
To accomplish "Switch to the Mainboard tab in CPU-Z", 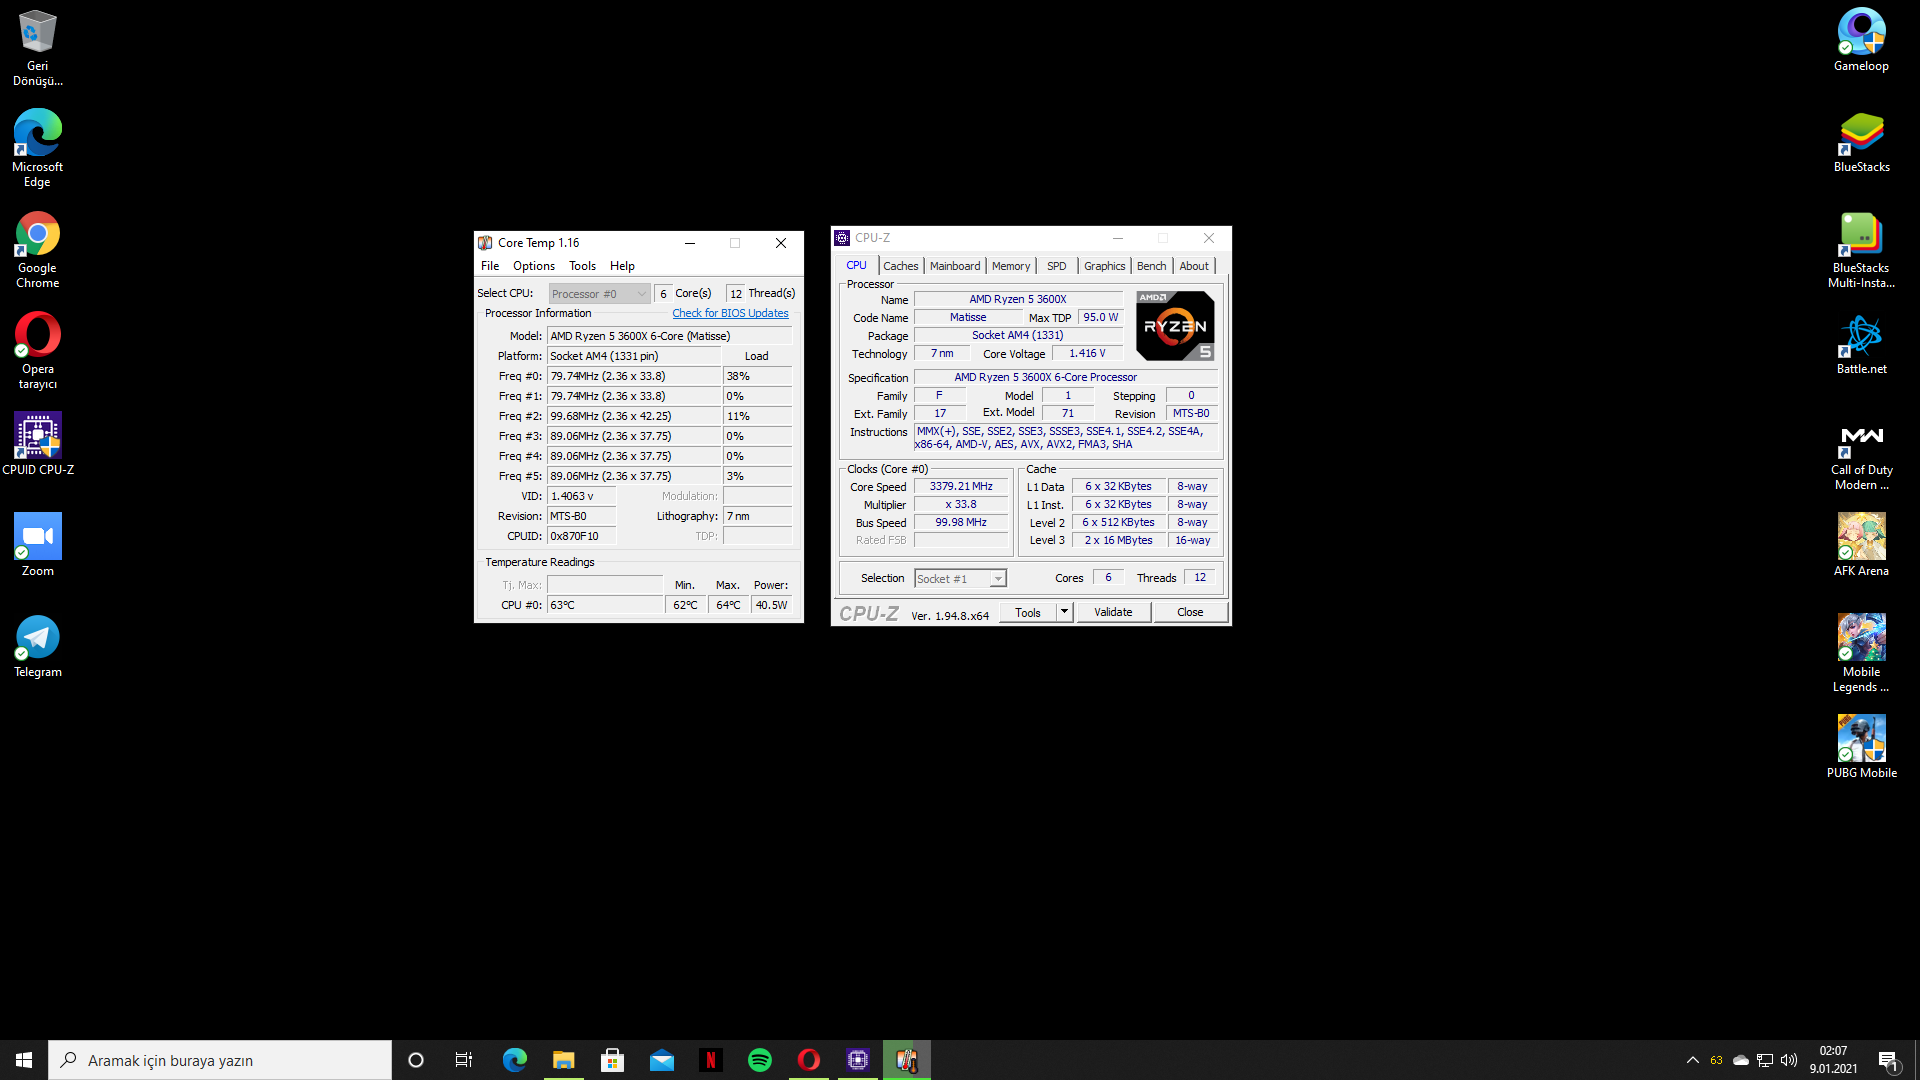I will [954, 266].
